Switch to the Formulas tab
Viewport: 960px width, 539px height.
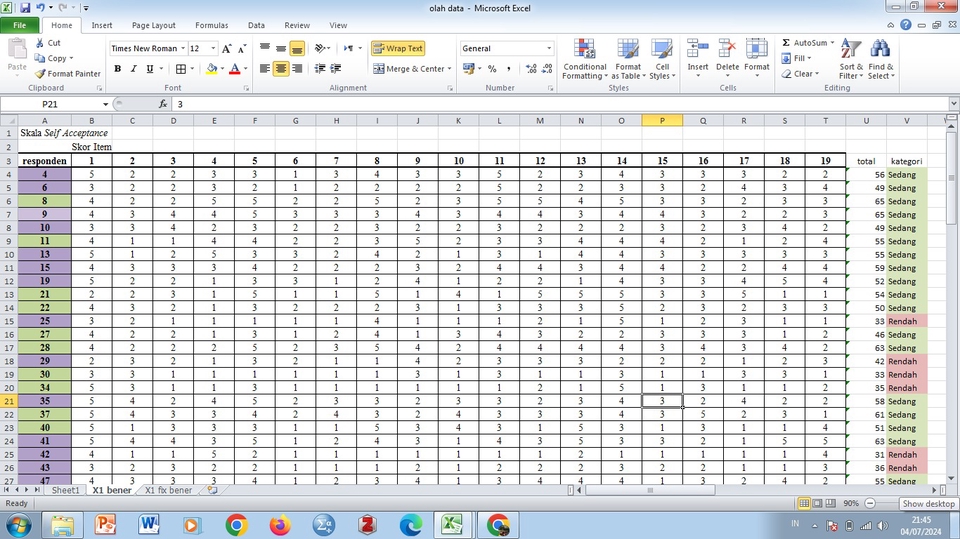tap(212, 25)
